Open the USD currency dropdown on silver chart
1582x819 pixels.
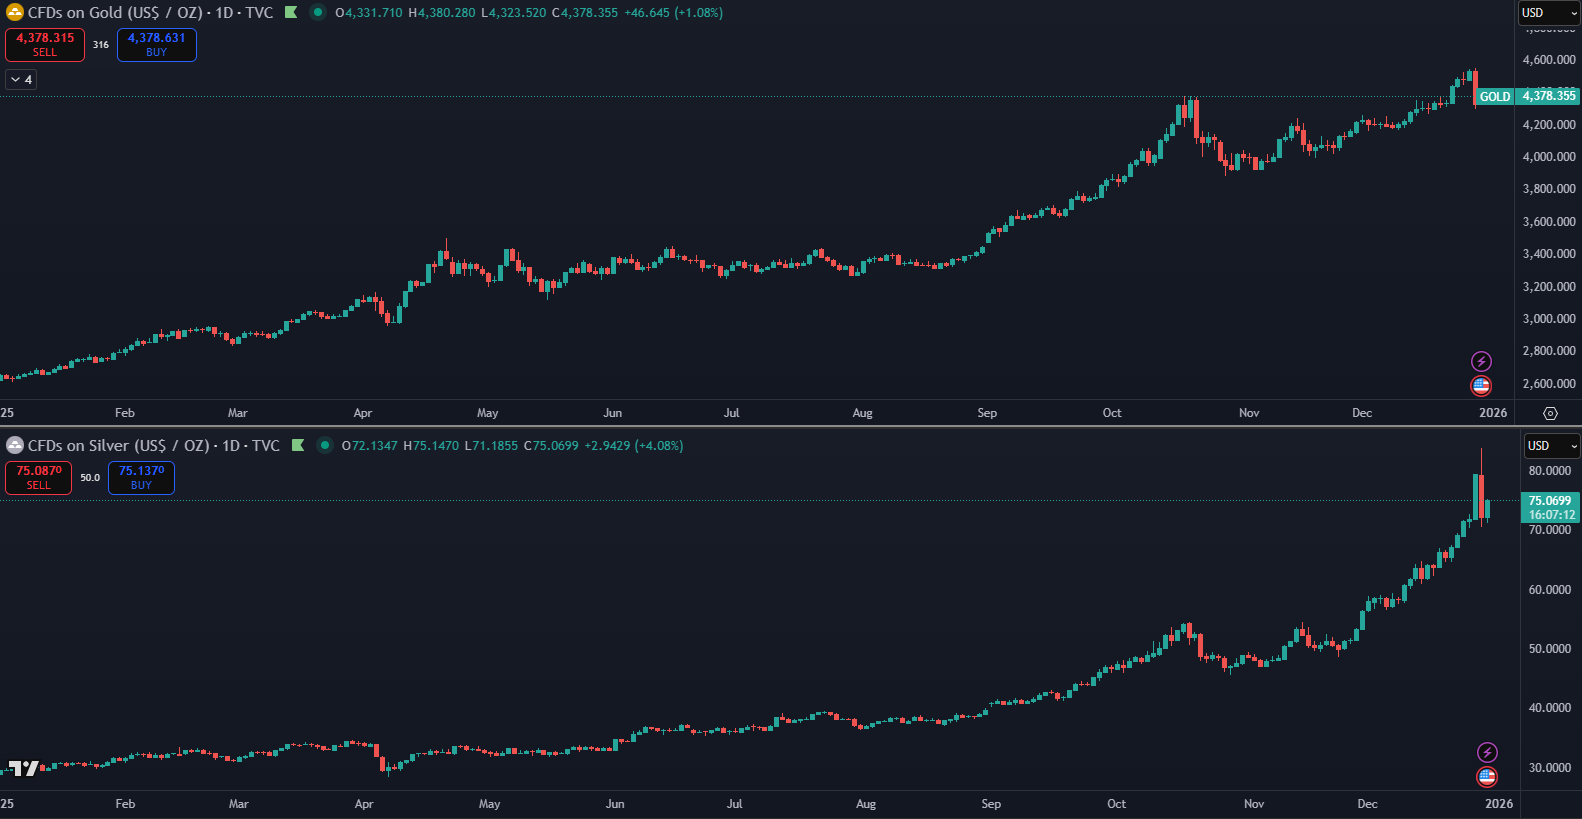click(1551, 446)
